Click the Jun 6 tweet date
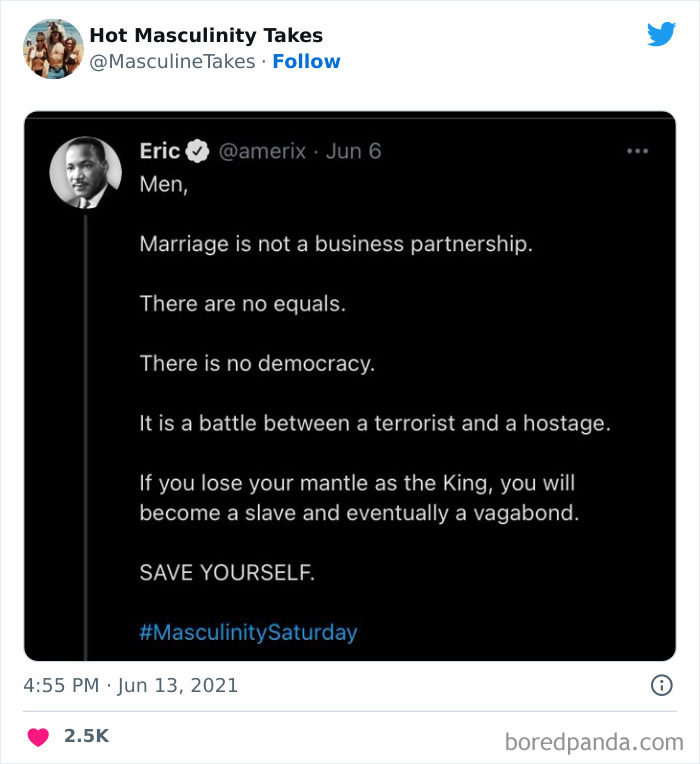Screen dimensions: 700x764 [x=354, y=151]
